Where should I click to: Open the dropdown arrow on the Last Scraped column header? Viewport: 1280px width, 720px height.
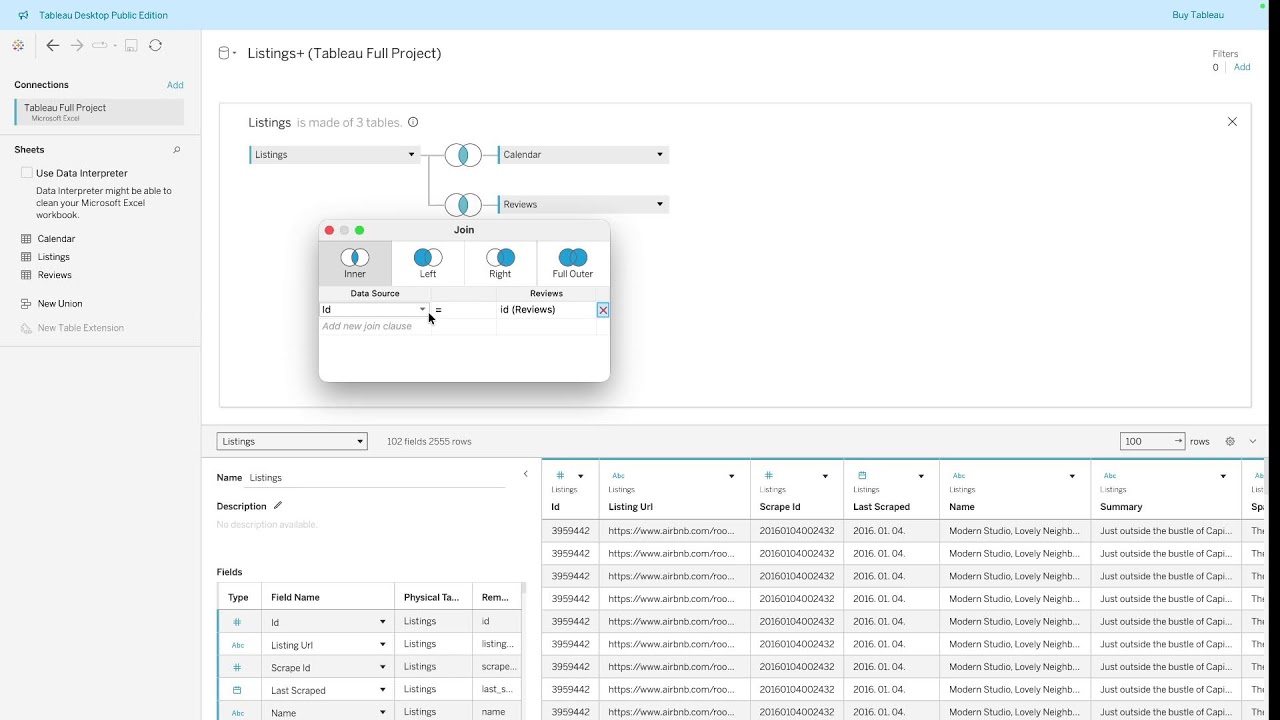[921, 476]
